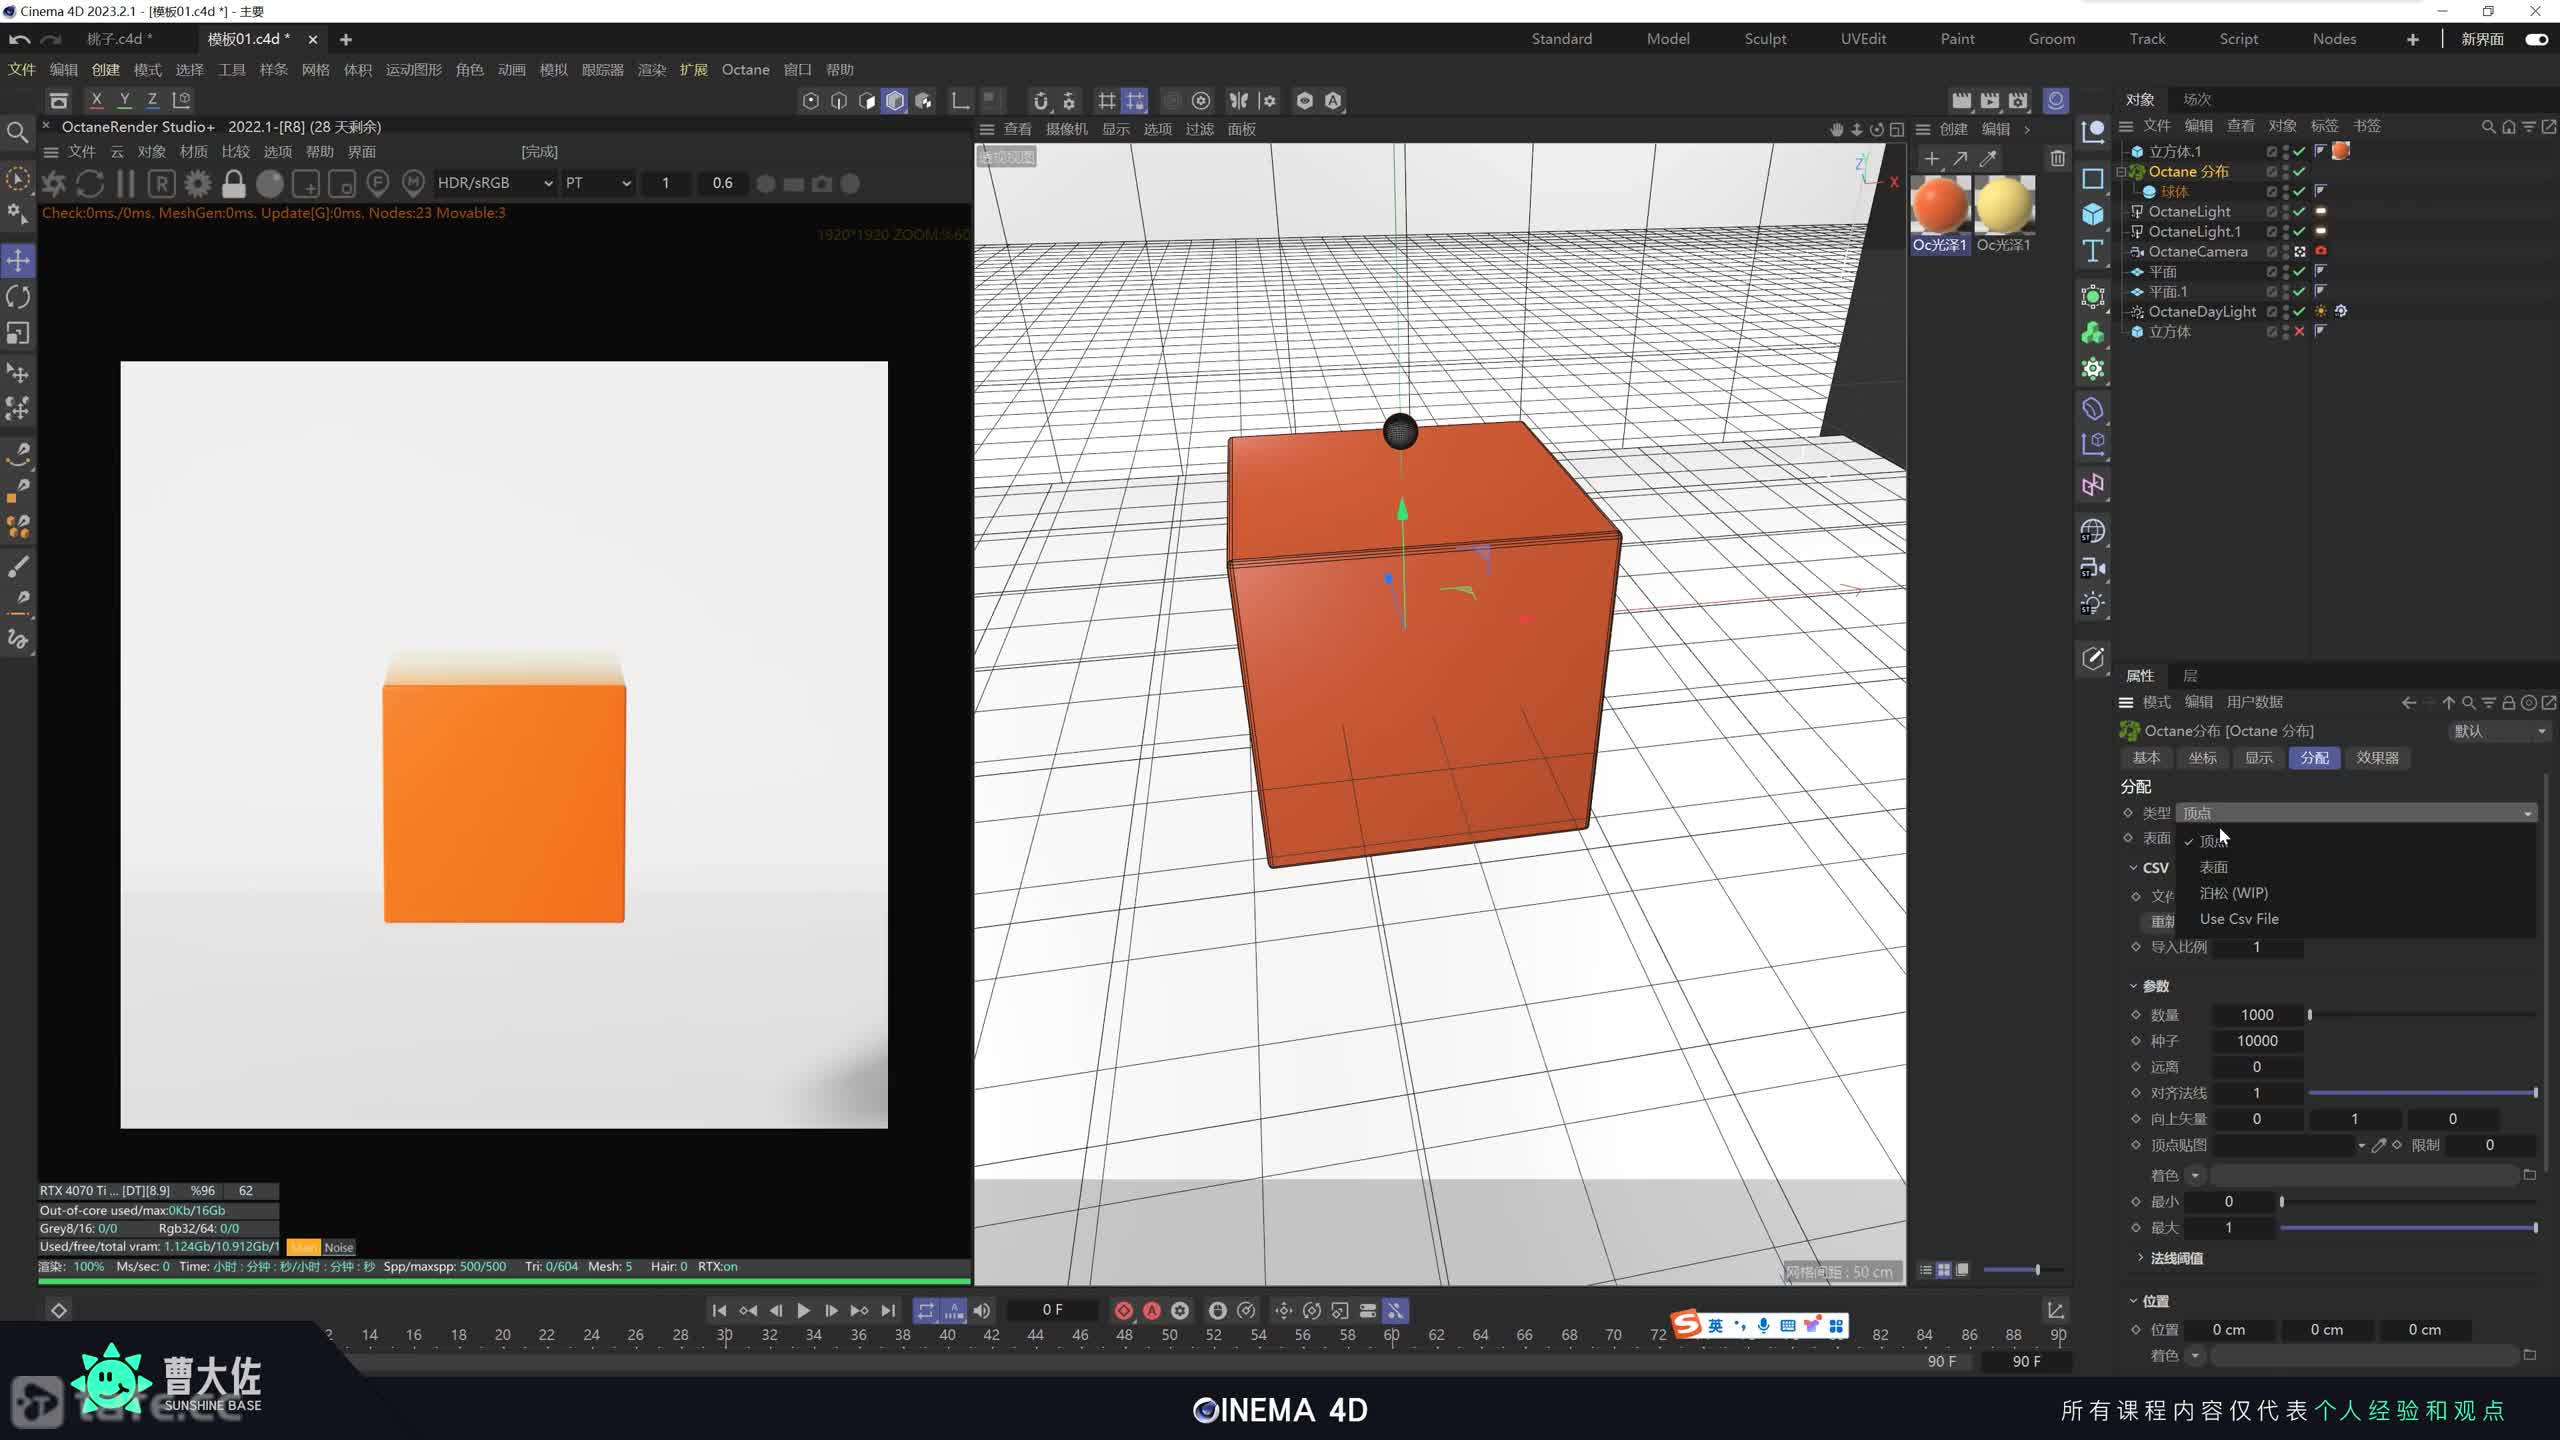Click the Octane render lock icon
Viewport: 2560px width, 1440px height.
point(234,184)
